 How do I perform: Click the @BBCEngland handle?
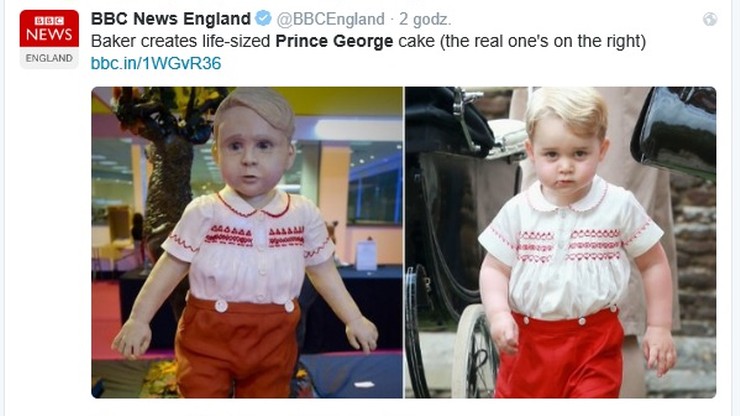(330, 19)
